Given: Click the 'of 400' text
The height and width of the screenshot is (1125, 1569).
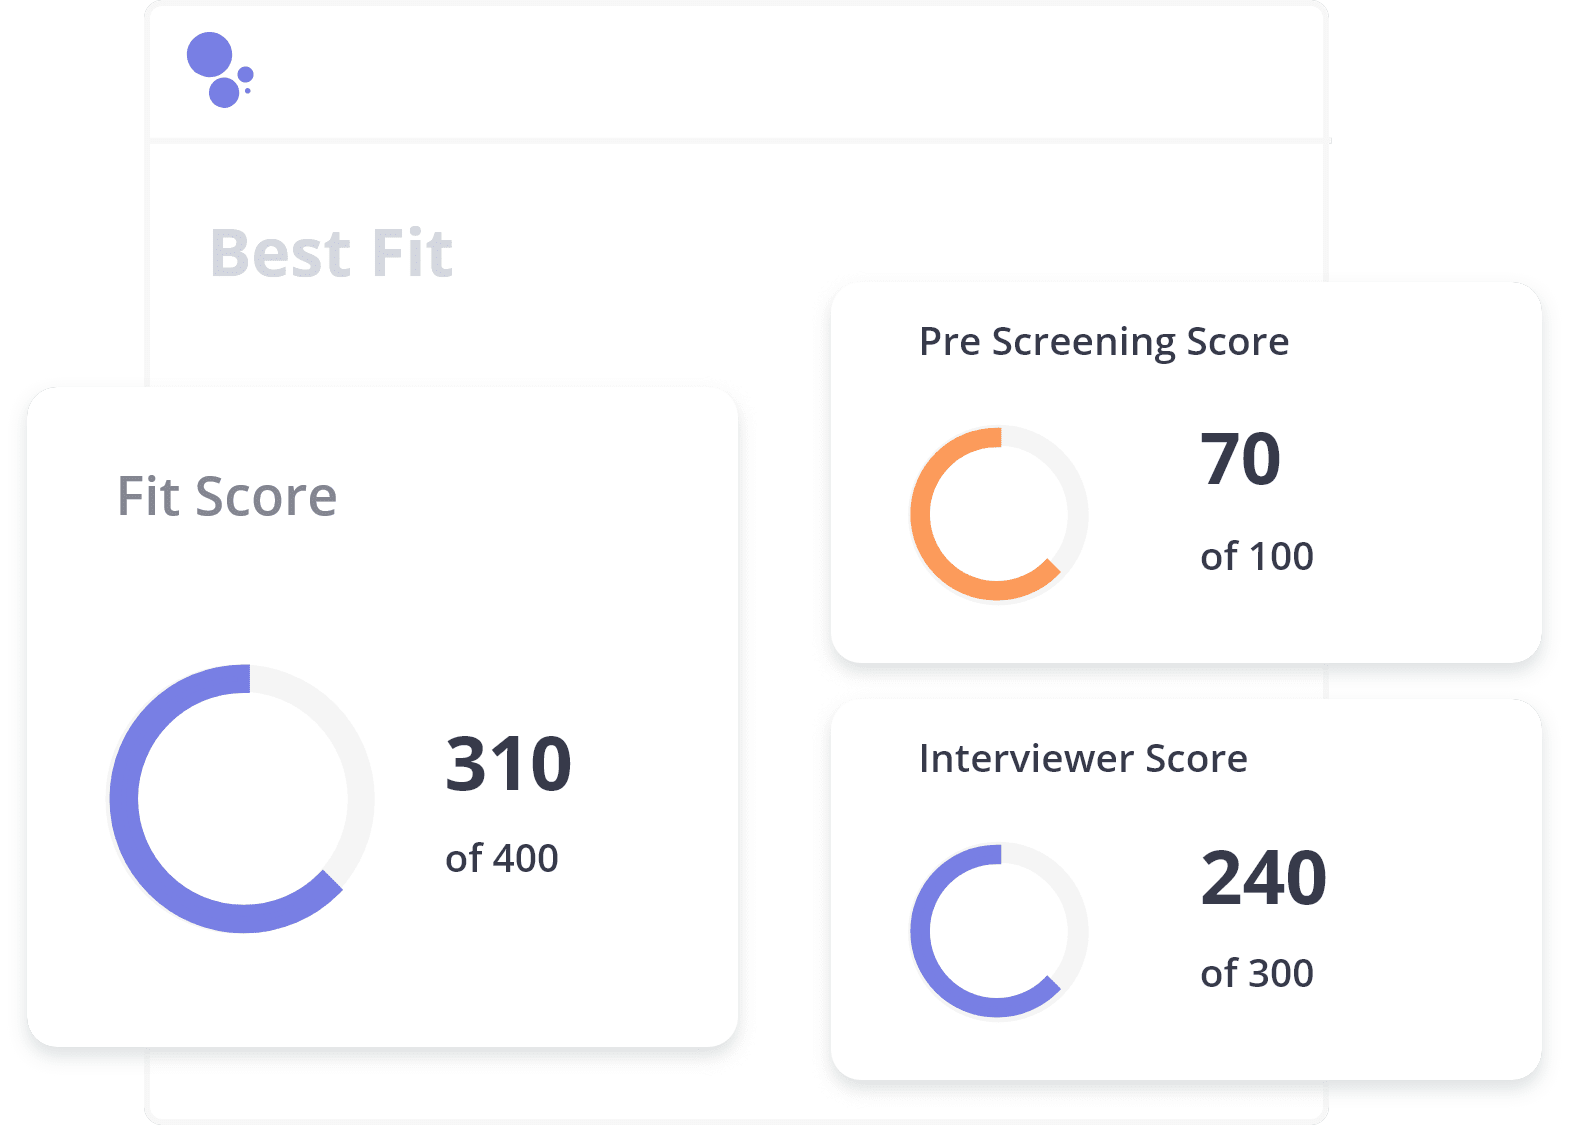Looking at the screenshot, I should point(502,858).
